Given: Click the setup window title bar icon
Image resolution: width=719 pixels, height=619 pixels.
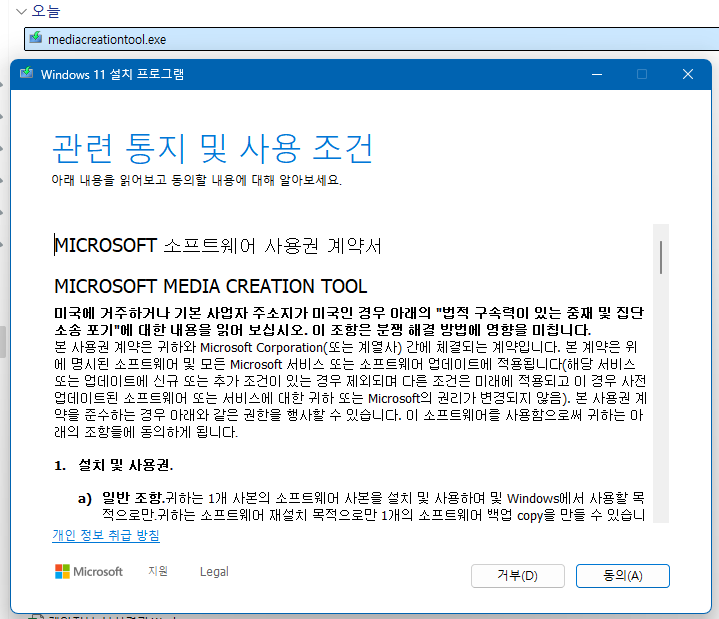Looking at the screenshot, I should 27,73.
